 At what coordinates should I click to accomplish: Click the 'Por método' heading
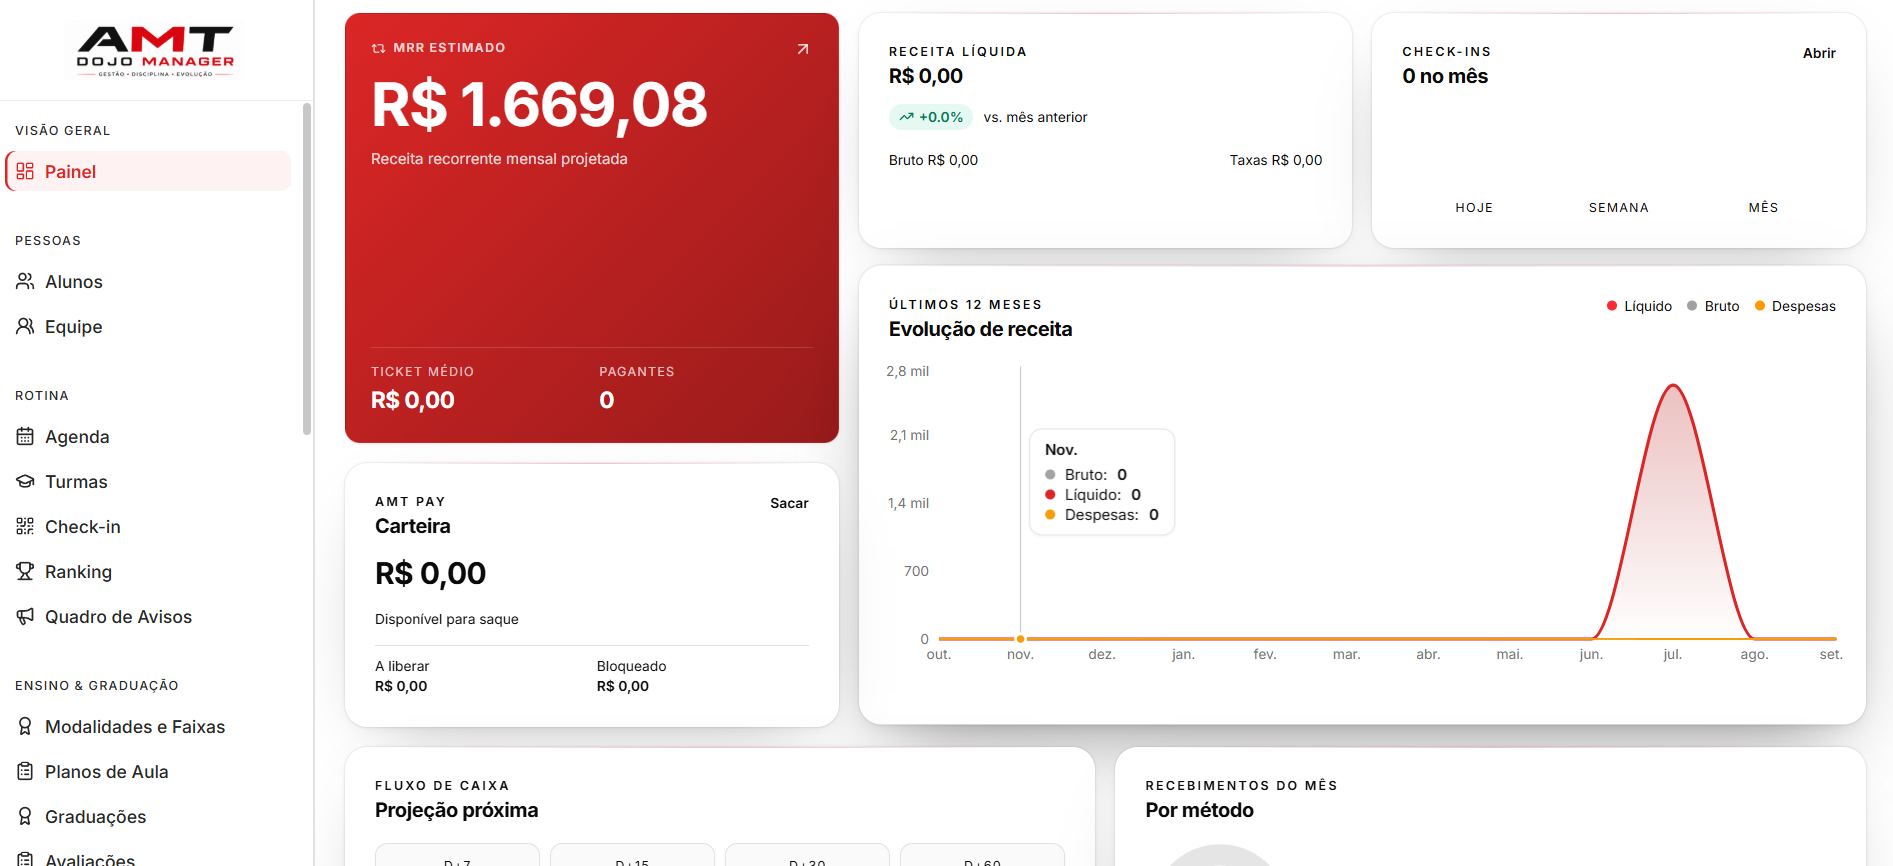tap(1199, 811)
